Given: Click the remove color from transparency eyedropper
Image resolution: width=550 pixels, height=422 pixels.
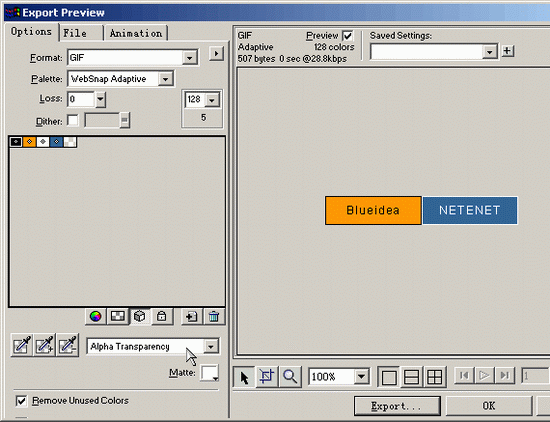Looking at the screenshot, I should point(68,345).
